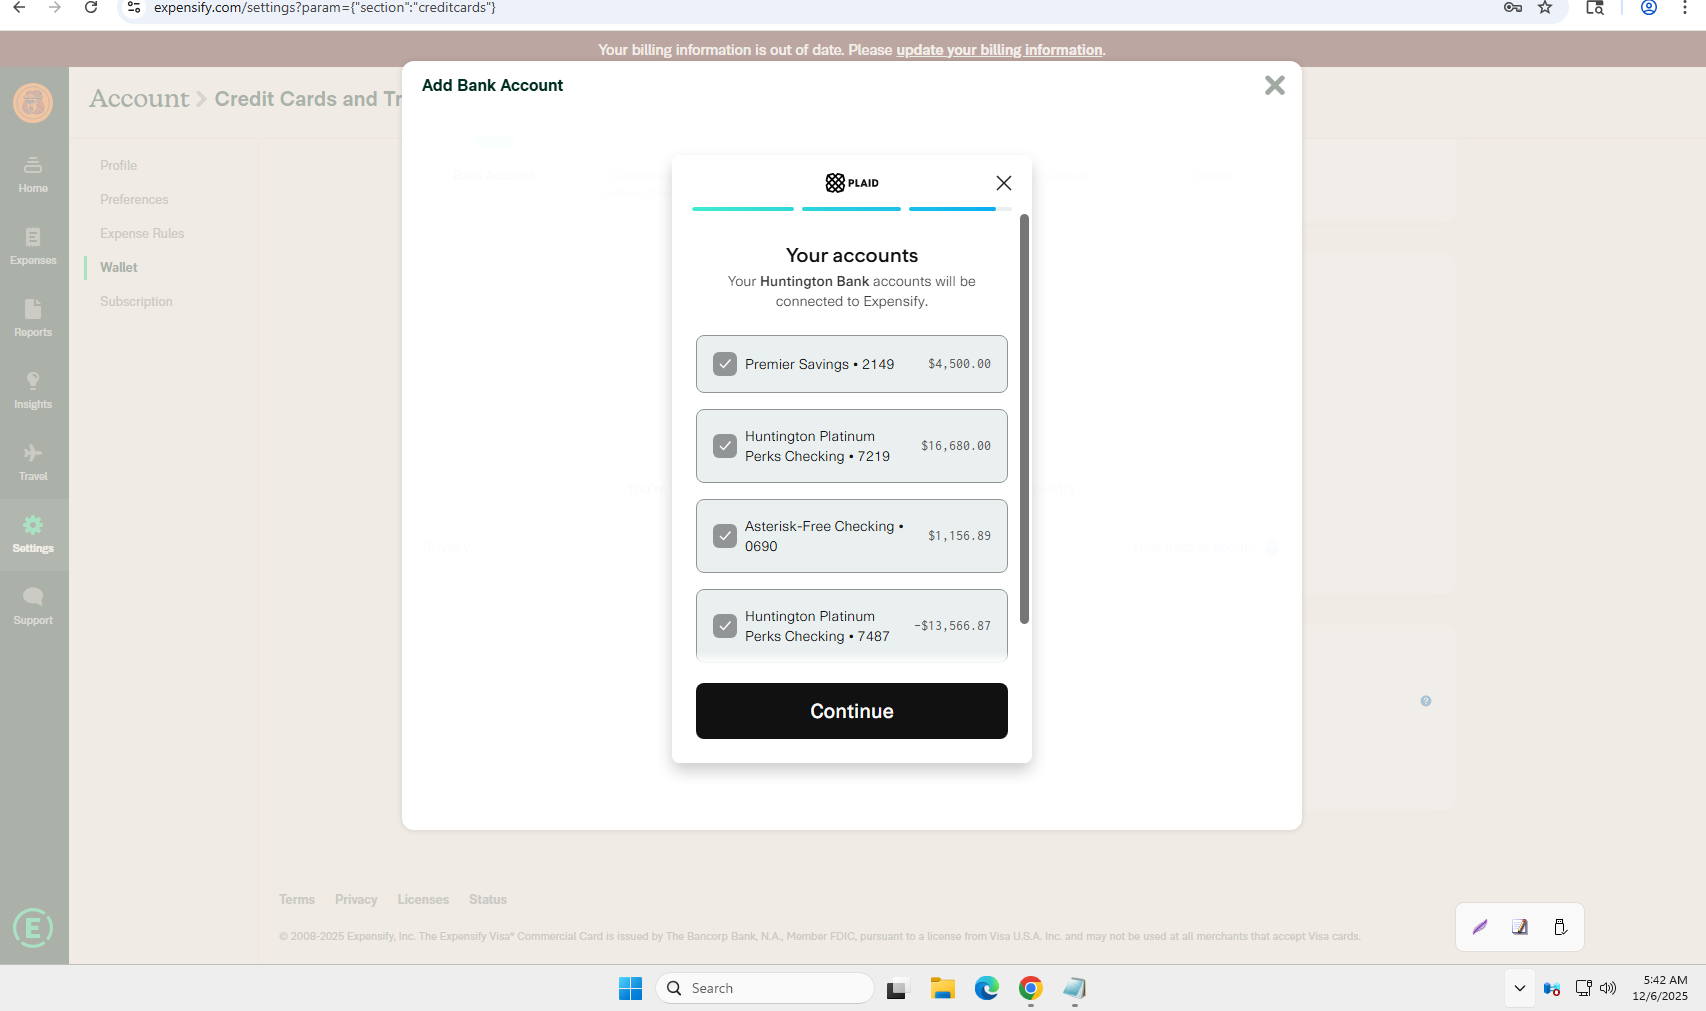Follow the update your billing information link
Screen dimensions: 1706x1011
tap(999, 50)
